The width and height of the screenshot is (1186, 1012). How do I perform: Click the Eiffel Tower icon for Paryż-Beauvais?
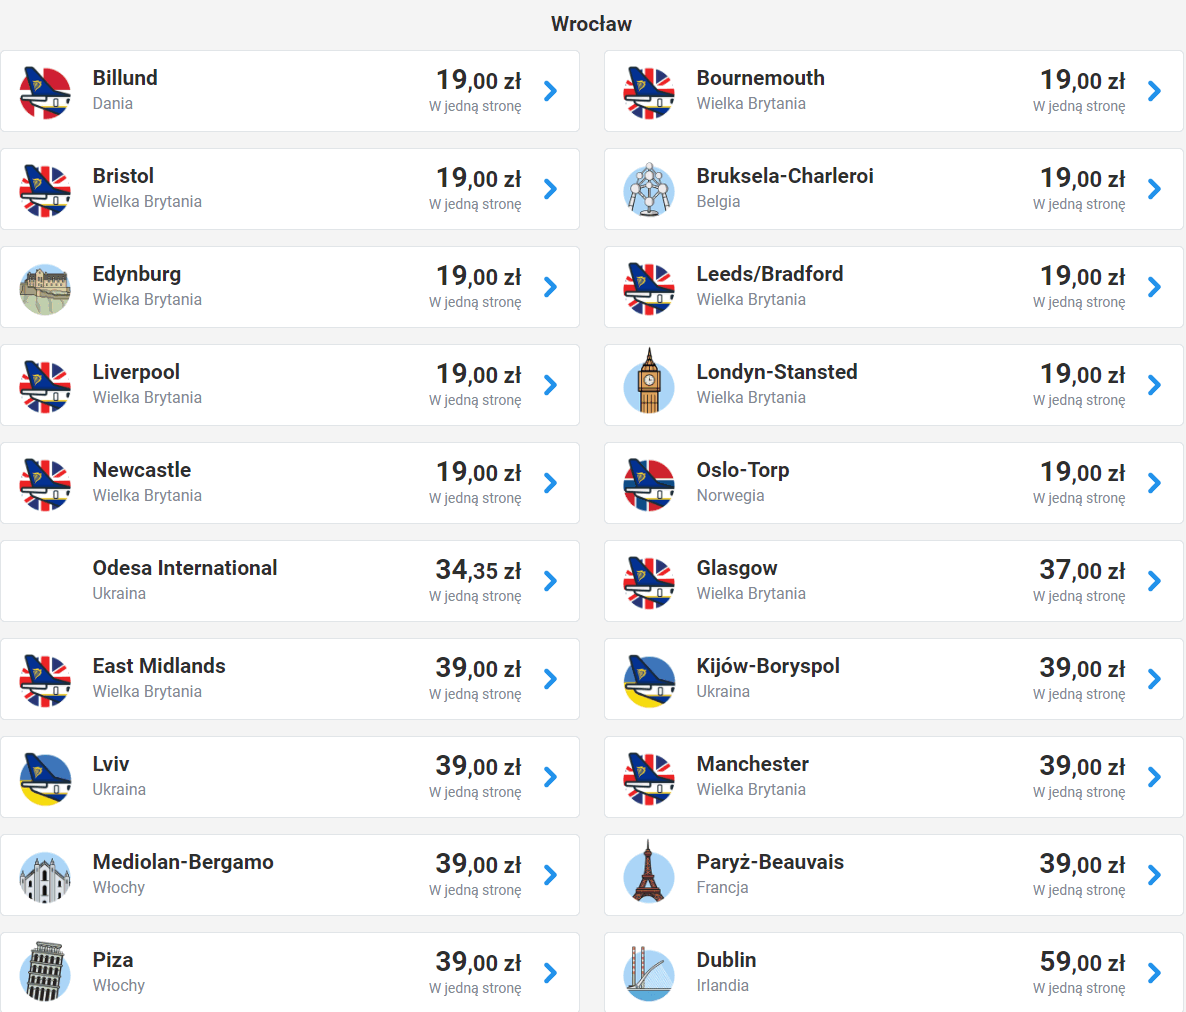pyautogui.click(x=649, y=876)
